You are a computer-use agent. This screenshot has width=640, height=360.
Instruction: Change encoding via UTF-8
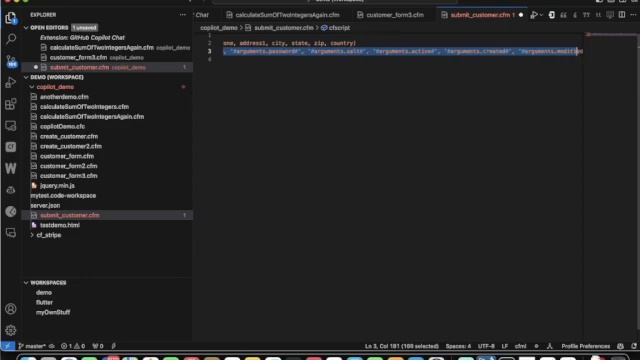tap(486, 346)
